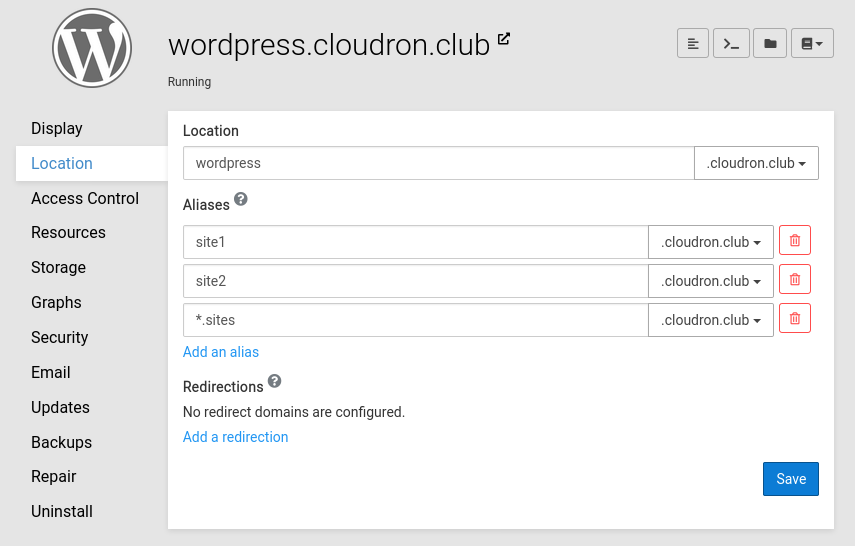
Task: Click the Save button
Action: pos(790,479)
